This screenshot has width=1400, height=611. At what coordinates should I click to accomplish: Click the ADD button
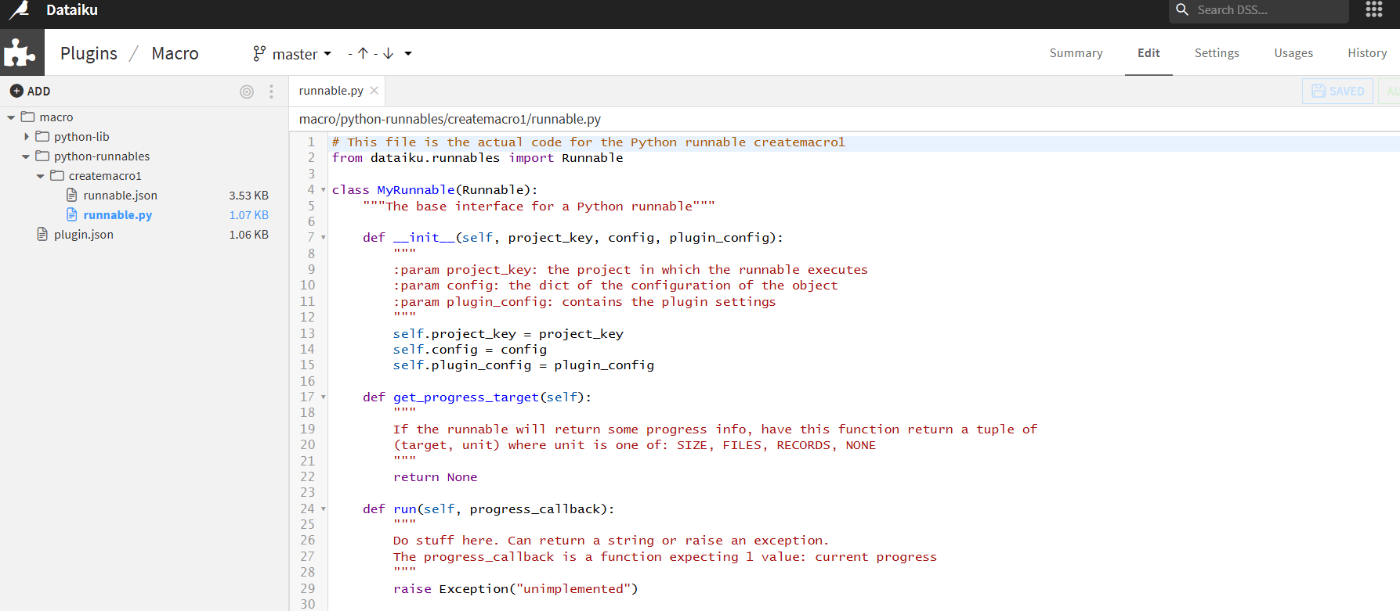point(30,91)
